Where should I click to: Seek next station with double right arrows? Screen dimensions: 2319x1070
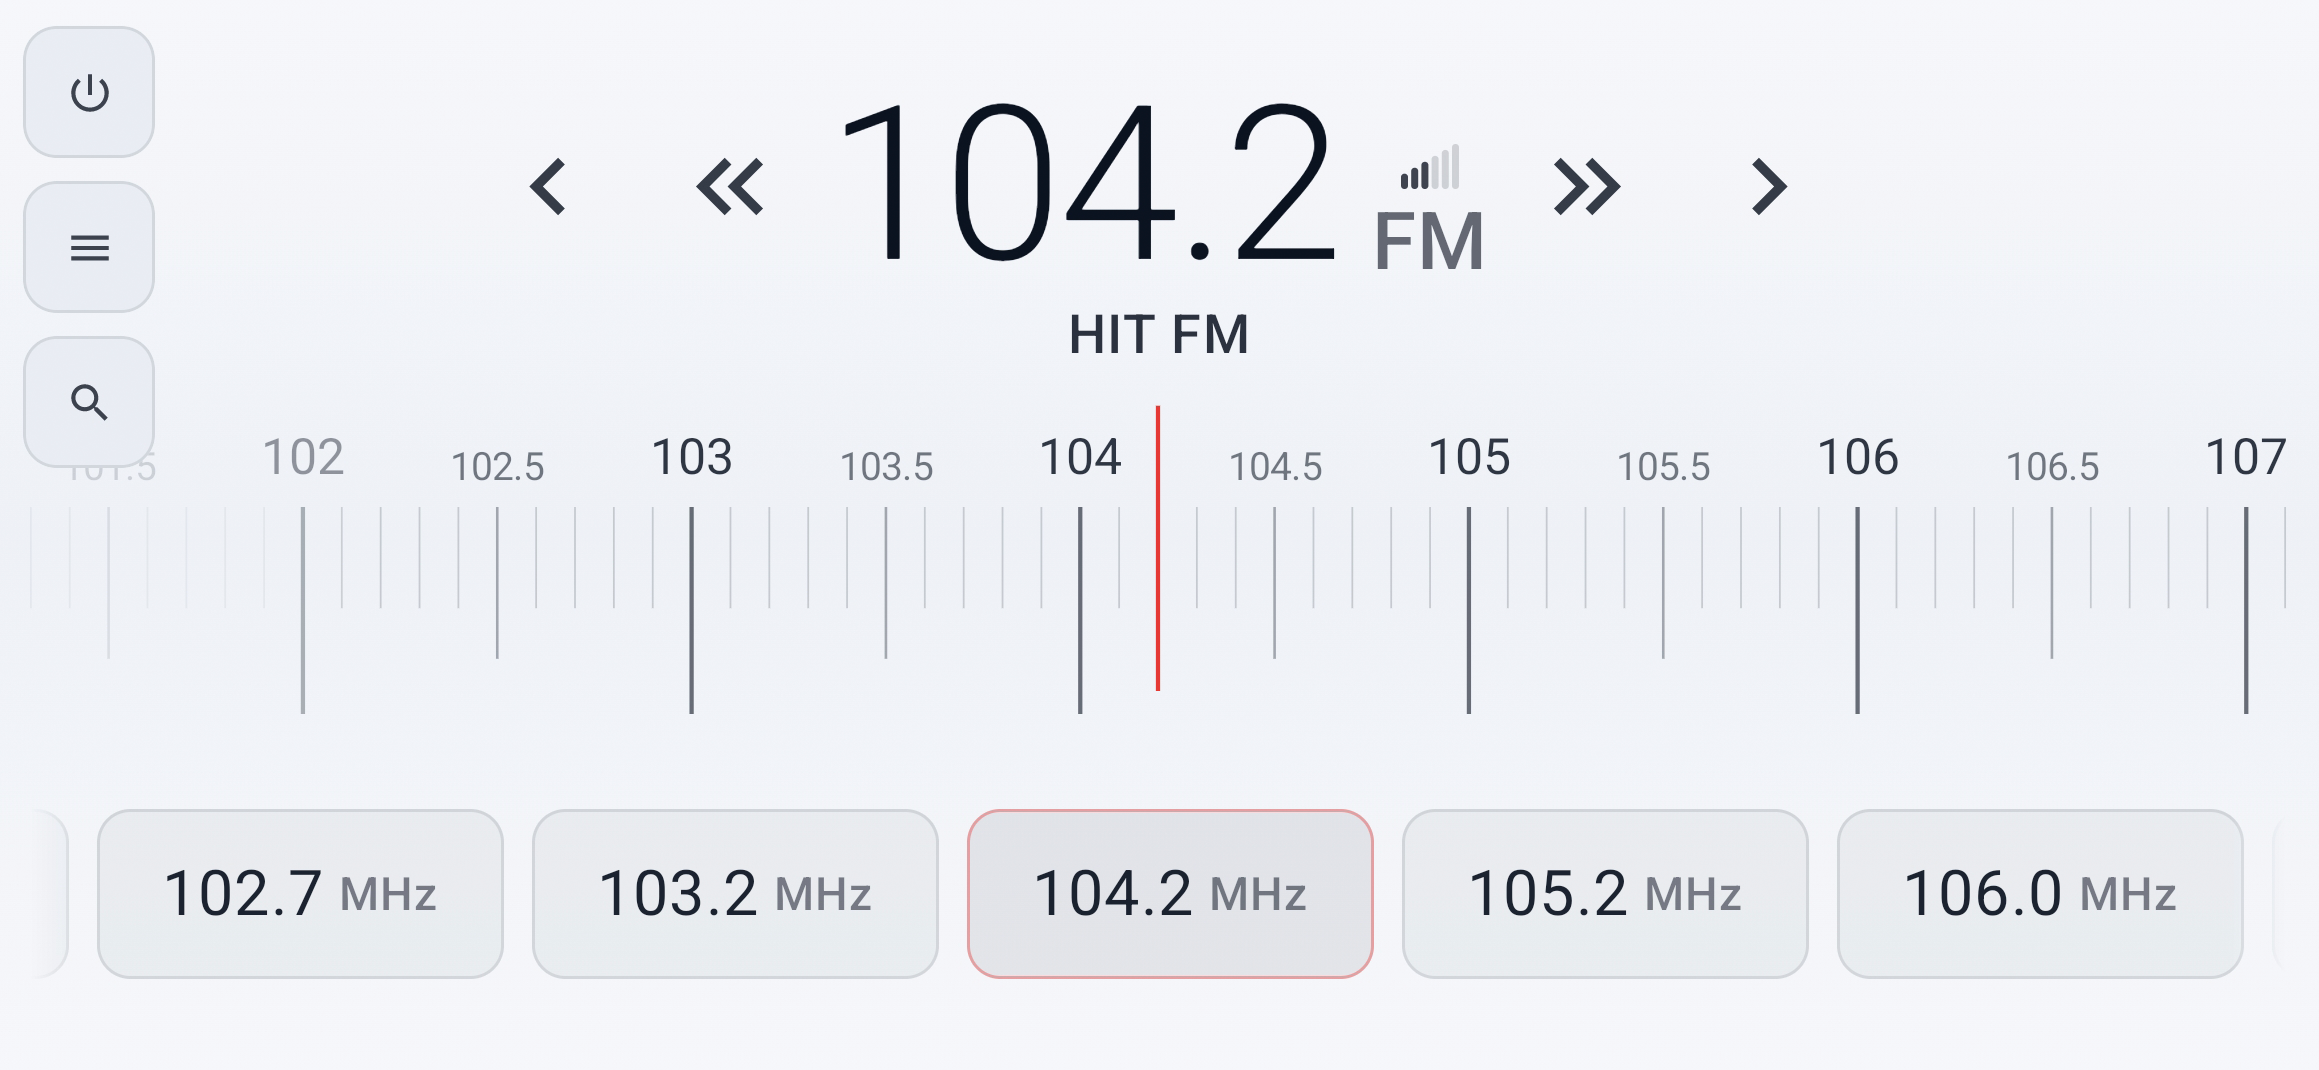tap(1587, 187)
